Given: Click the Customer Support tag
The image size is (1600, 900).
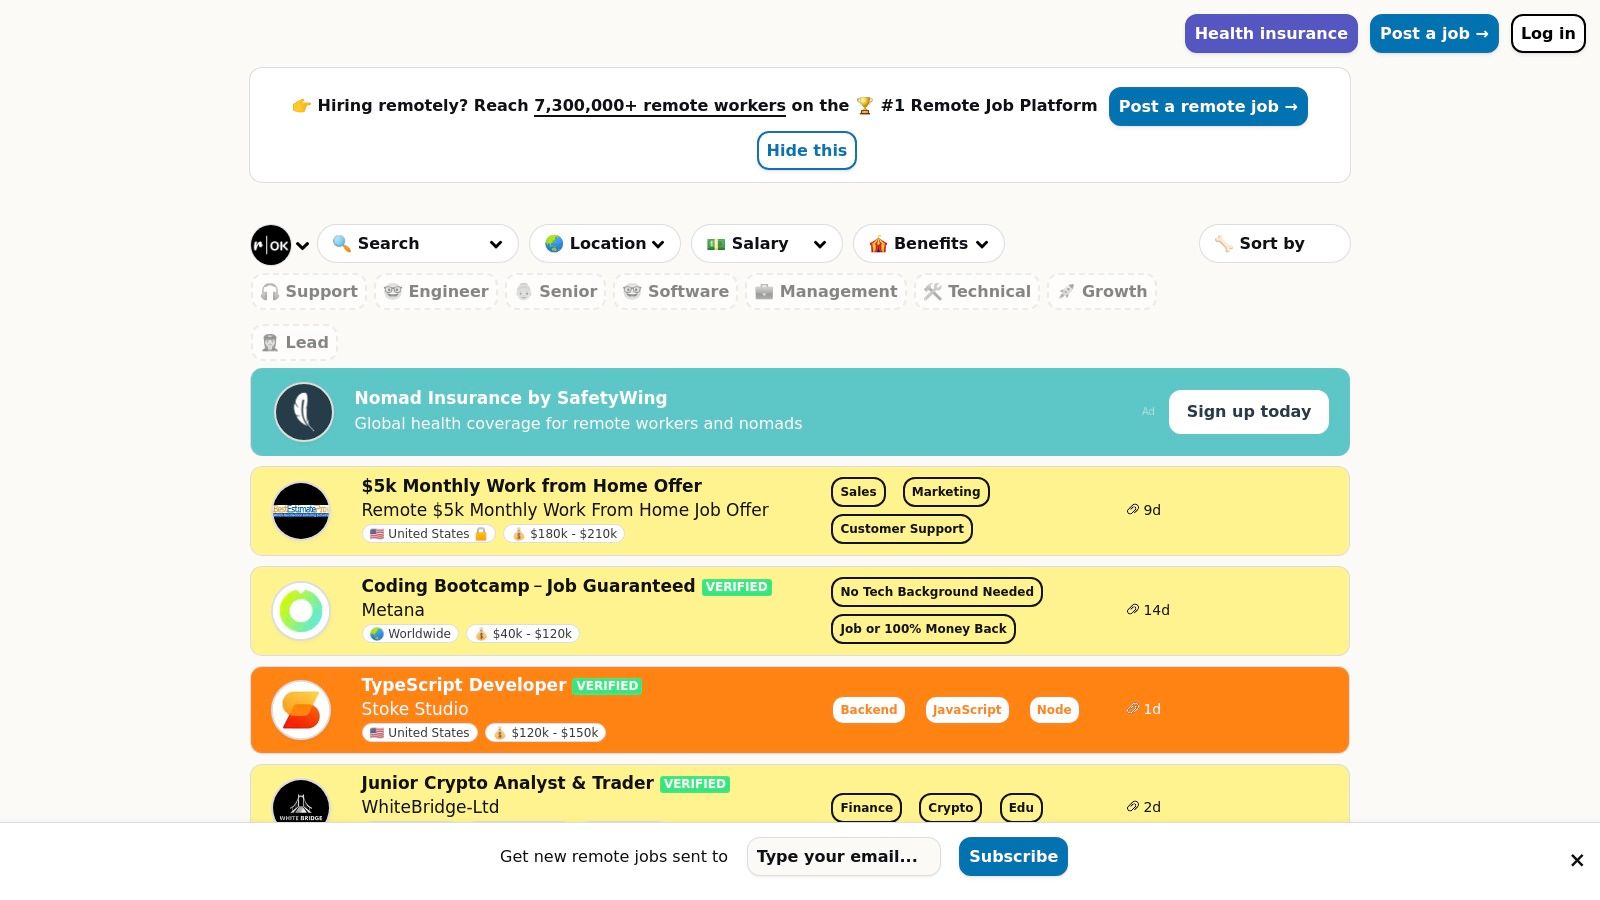Looking at the screenshot, I should coord(902,529).
